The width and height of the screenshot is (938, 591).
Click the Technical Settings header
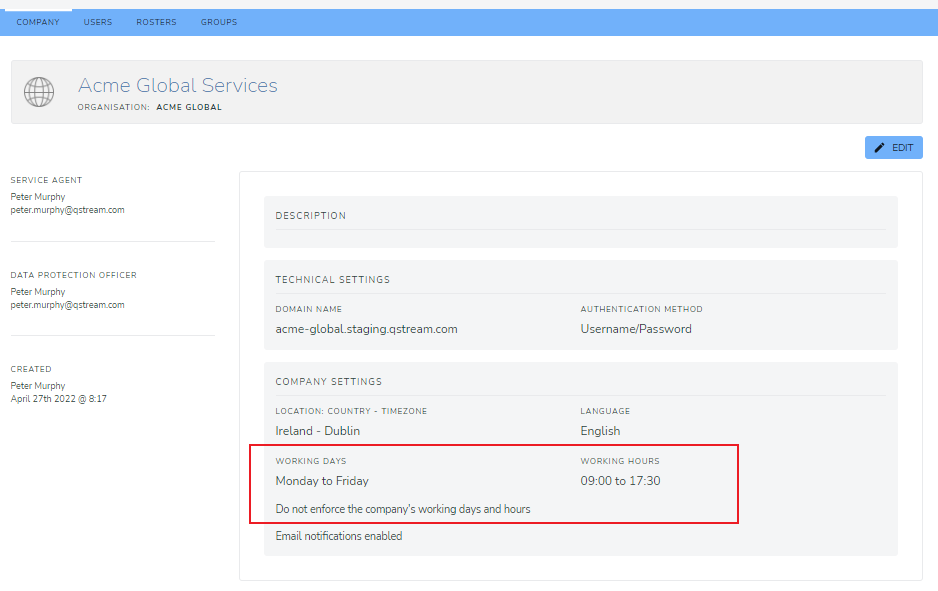pos(333,279)
